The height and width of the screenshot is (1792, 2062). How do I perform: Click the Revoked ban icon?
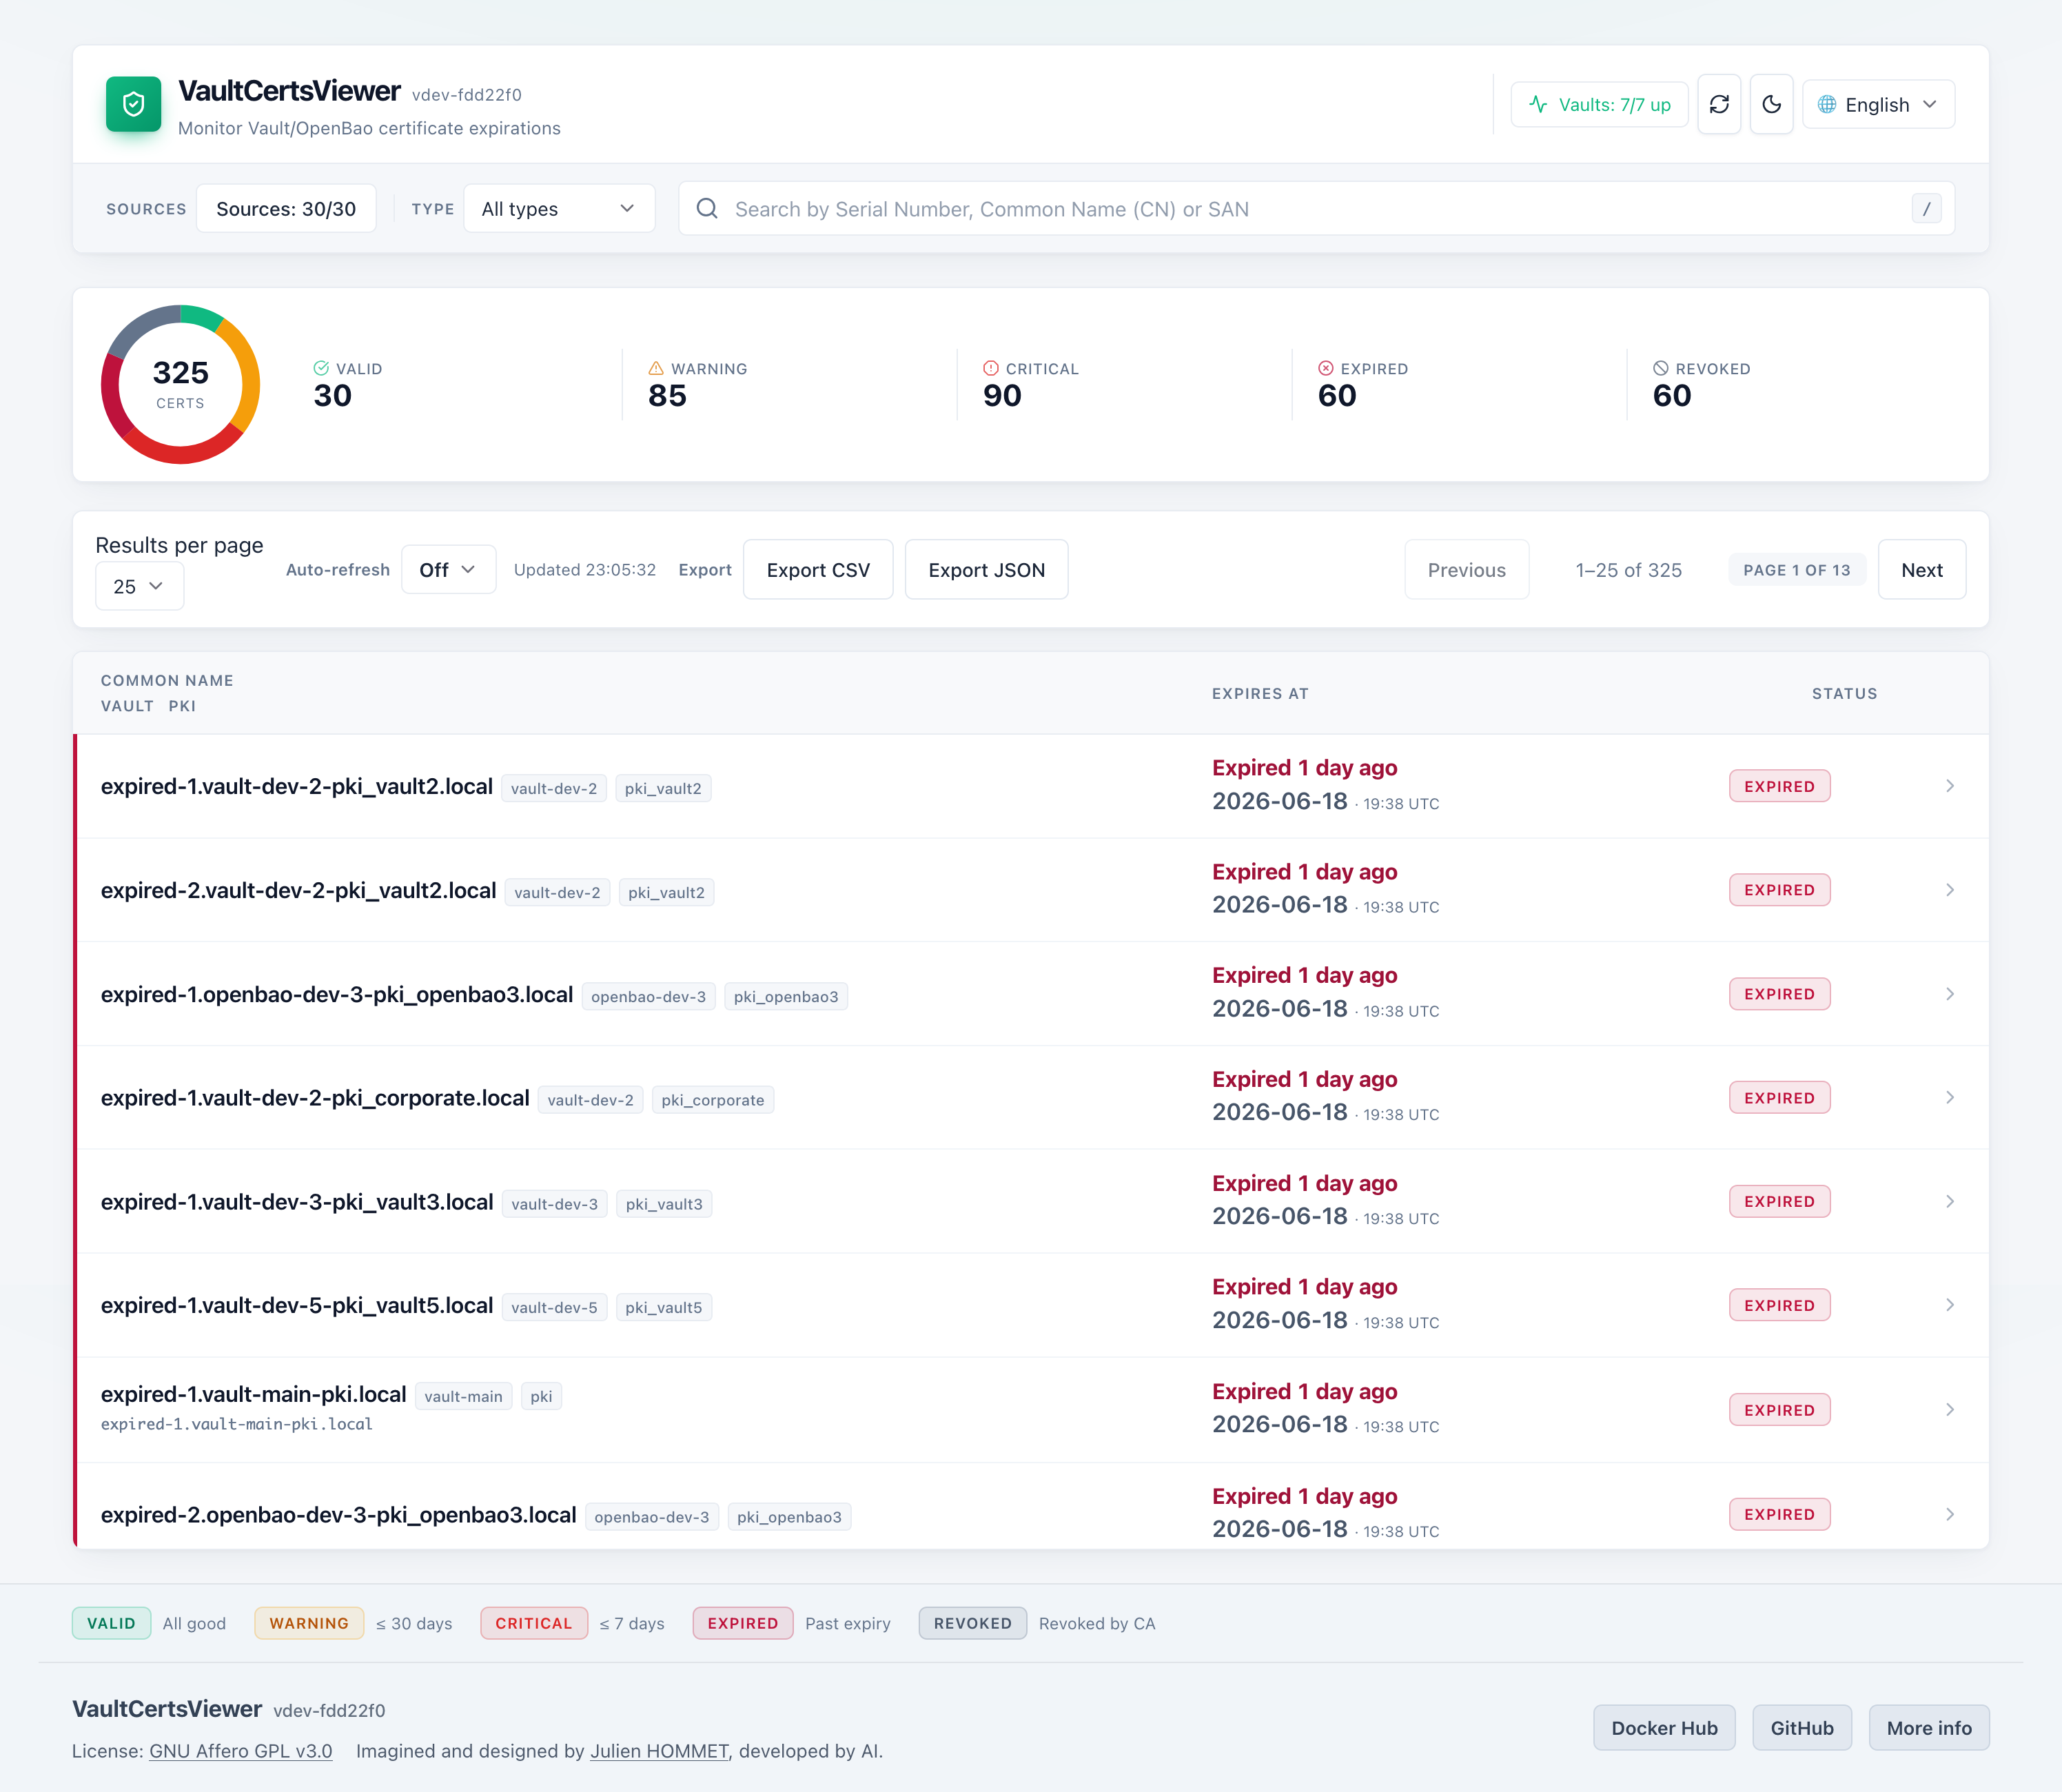1661,368
